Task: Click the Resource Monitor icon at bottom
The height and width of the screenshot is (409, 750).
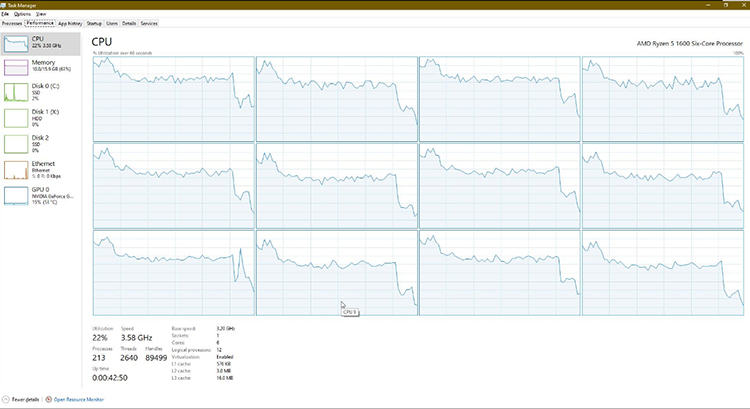Action: (x=48, y=399)
